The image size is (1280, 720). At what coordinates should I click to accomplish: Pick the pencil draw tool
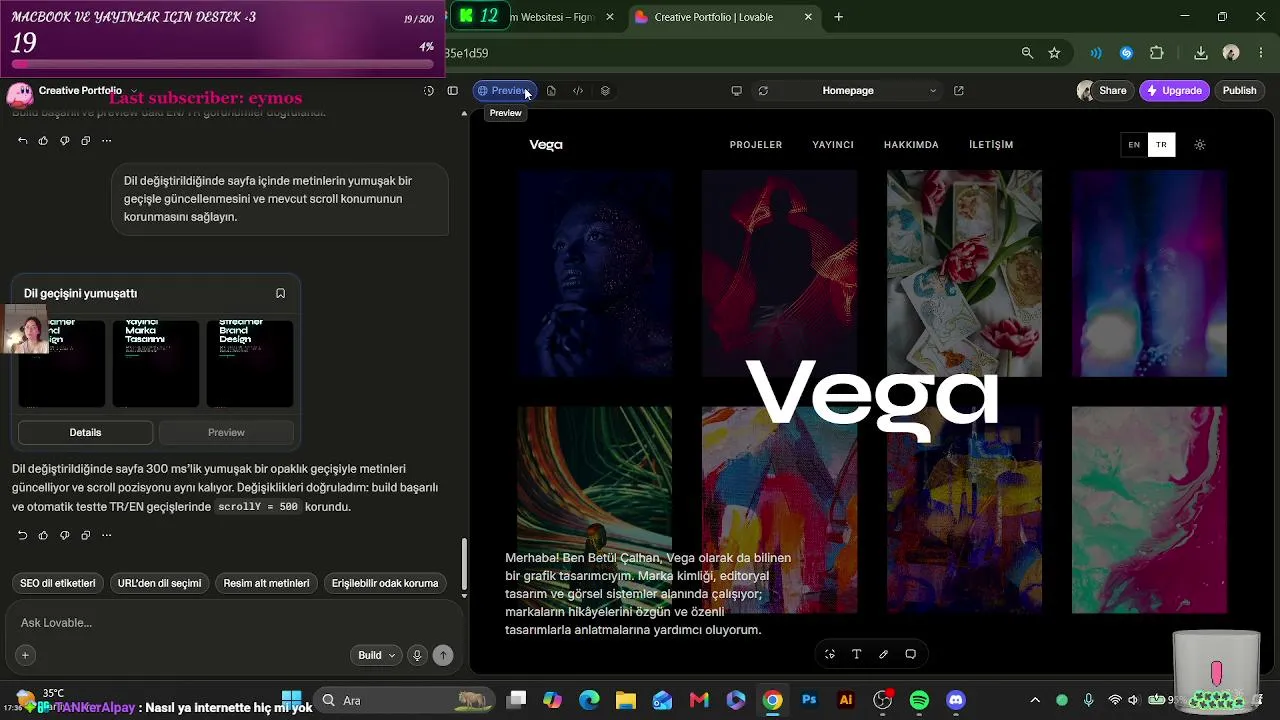883,654
